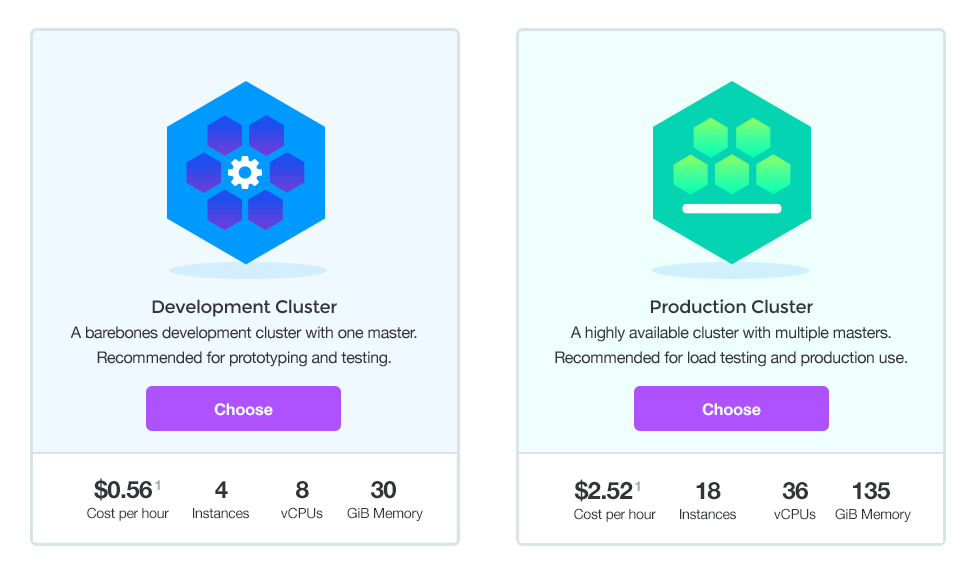Open footnote 1 beside $0.56 price
The width and height of the screenshot is (966, 562).
click(x=158, y=485)
